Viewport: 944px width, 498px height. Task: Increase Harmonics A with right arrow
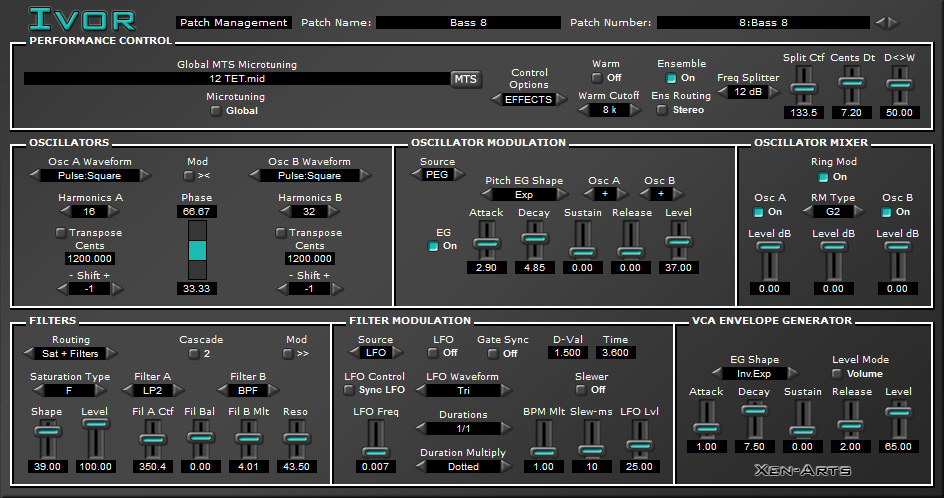pos(114,212)
